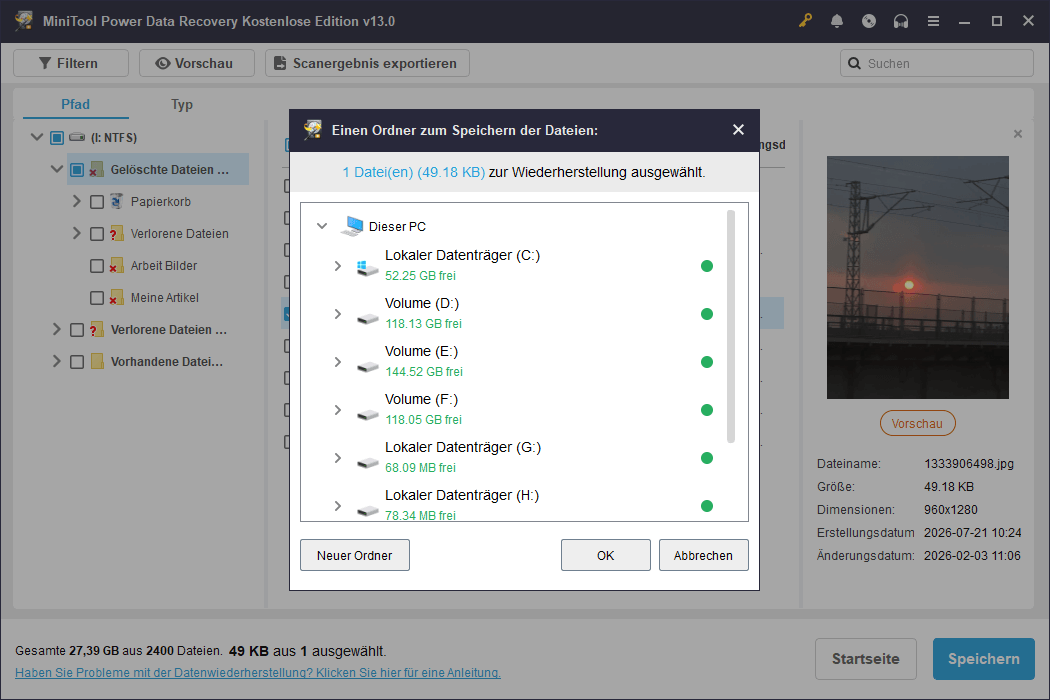1050x700 pixels.
Task: Click the Vorschau toolbar button
Action: pos(197,63)
